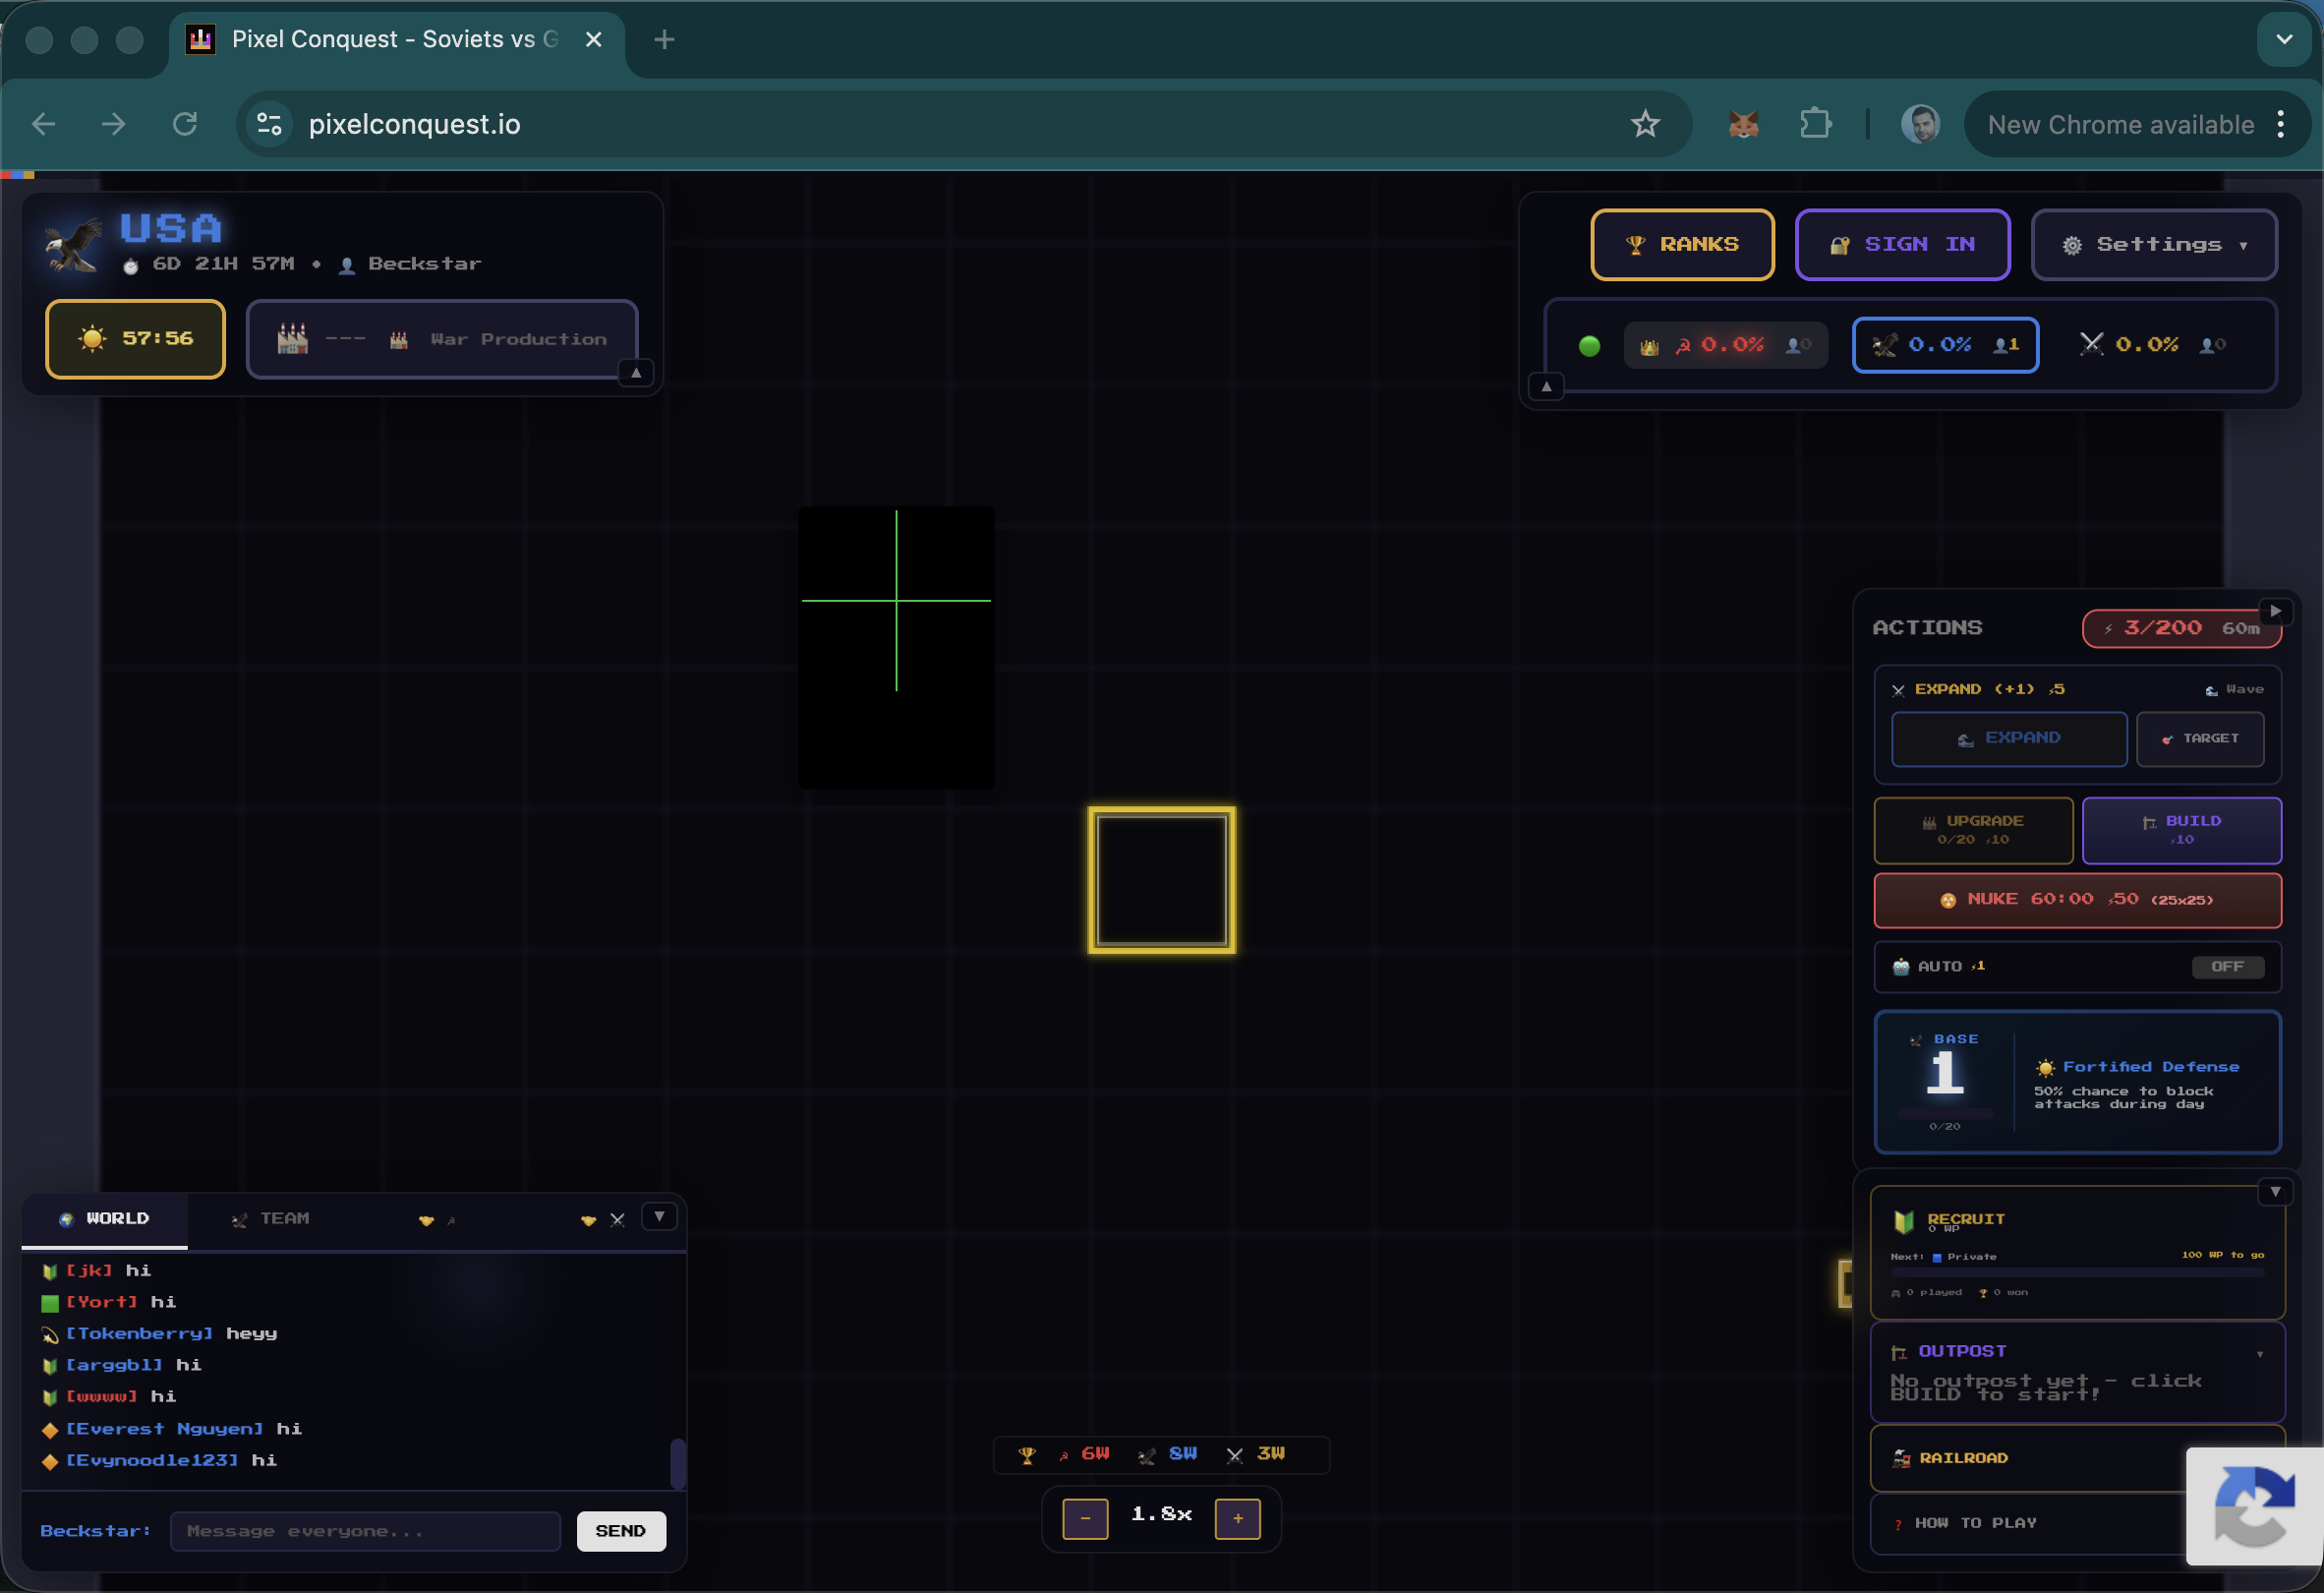Click the factory icon in War Production
Screen dimensions: 2324x1593
click(x=292, y=339)
